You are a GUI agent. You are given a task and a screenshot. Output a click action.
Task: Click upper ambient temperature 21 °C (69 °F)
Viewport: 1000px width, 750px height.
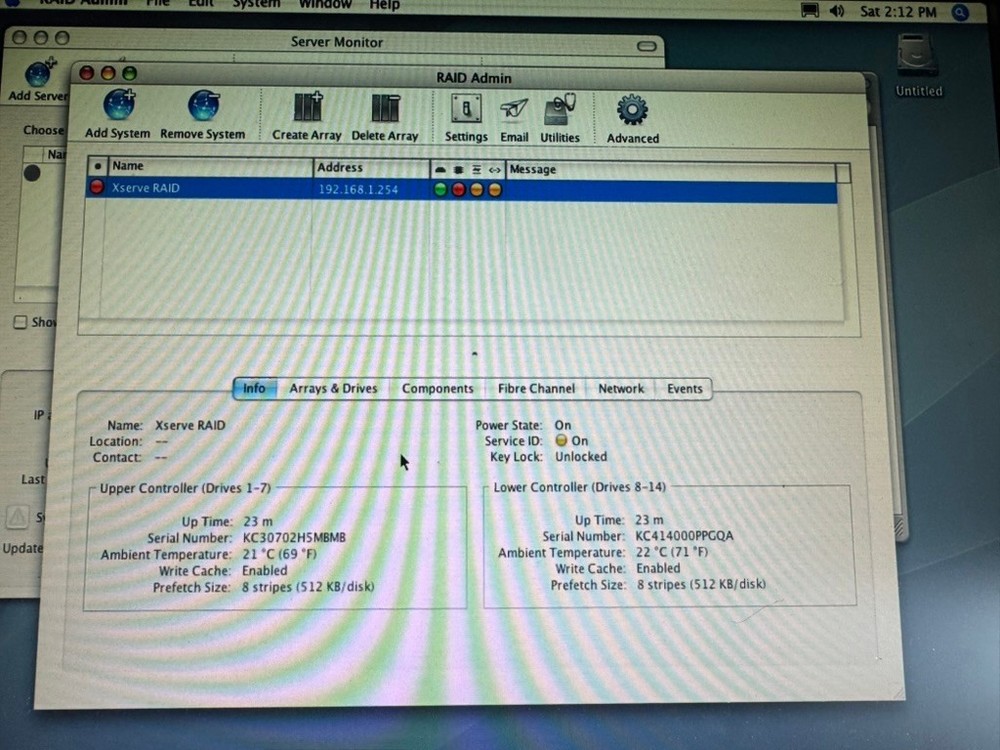pos(279,554)
